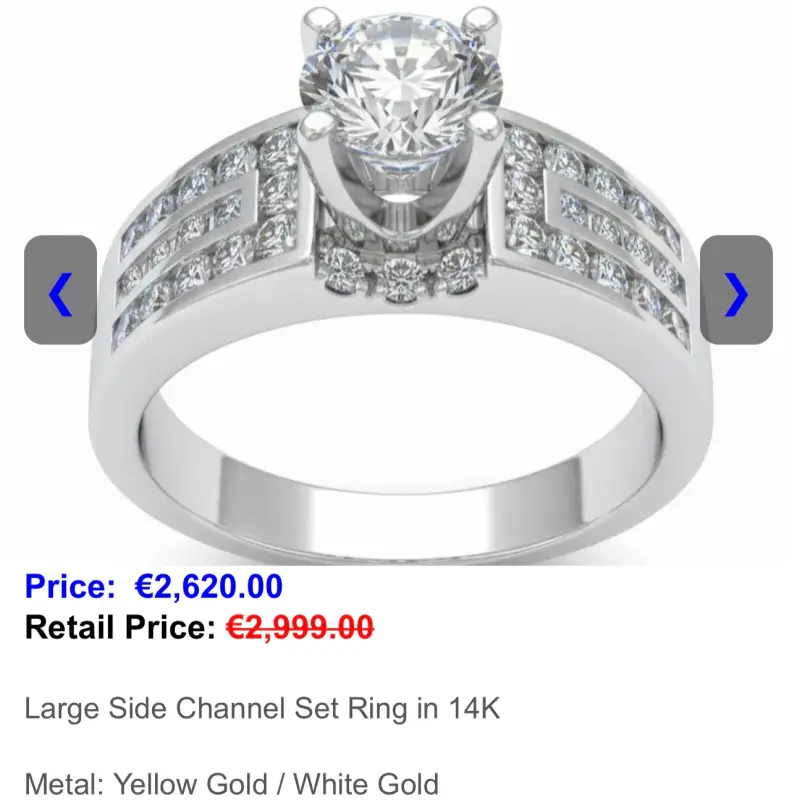Click the struck-through €2,999.00 retail price
The width and height of the screenshot is (797, 800).
tap(300, 627)
